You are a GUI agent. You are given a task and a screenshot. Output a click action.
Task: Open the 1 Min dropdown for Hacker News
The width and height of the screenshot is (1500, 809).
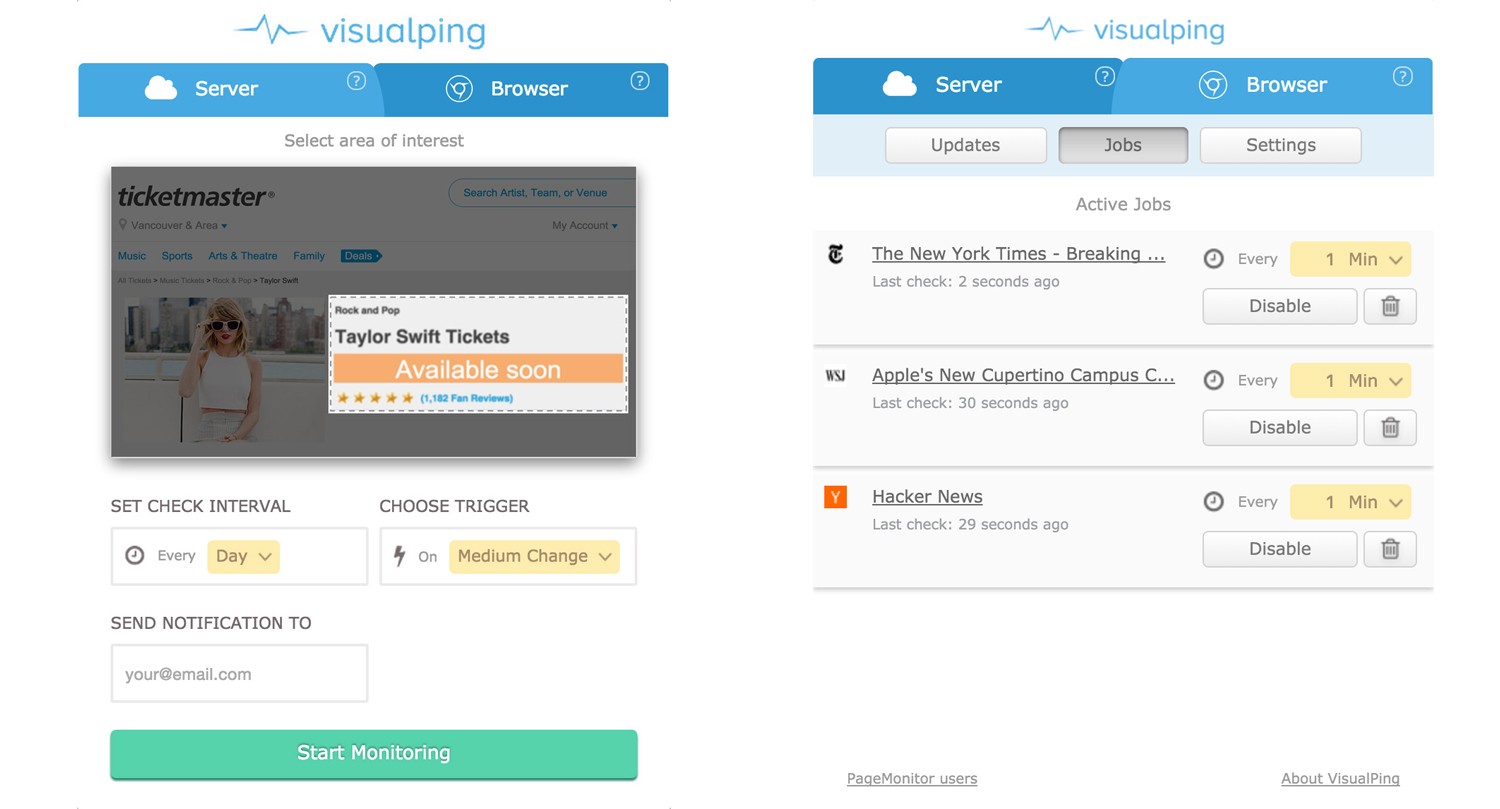pos(1350,502)
